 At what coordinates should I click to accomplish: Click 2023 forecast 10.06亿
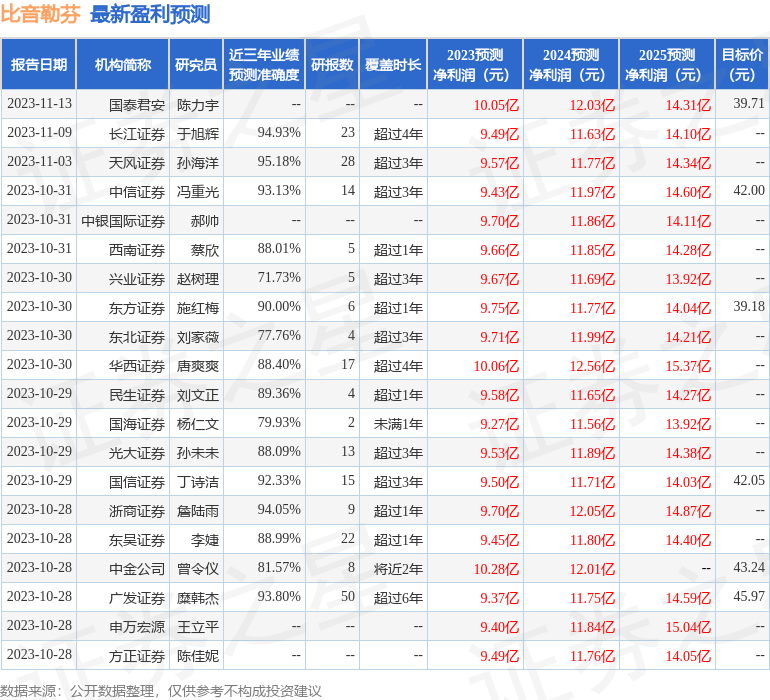tap(496, 366)
